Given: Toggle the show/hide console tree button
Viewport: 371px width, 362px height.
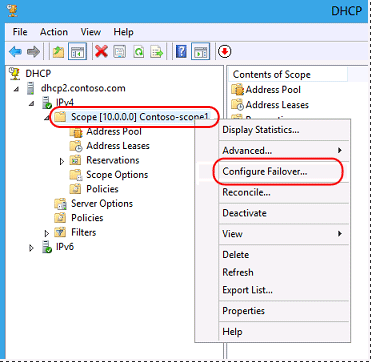Looking at the screenshot, I should 77,52.
